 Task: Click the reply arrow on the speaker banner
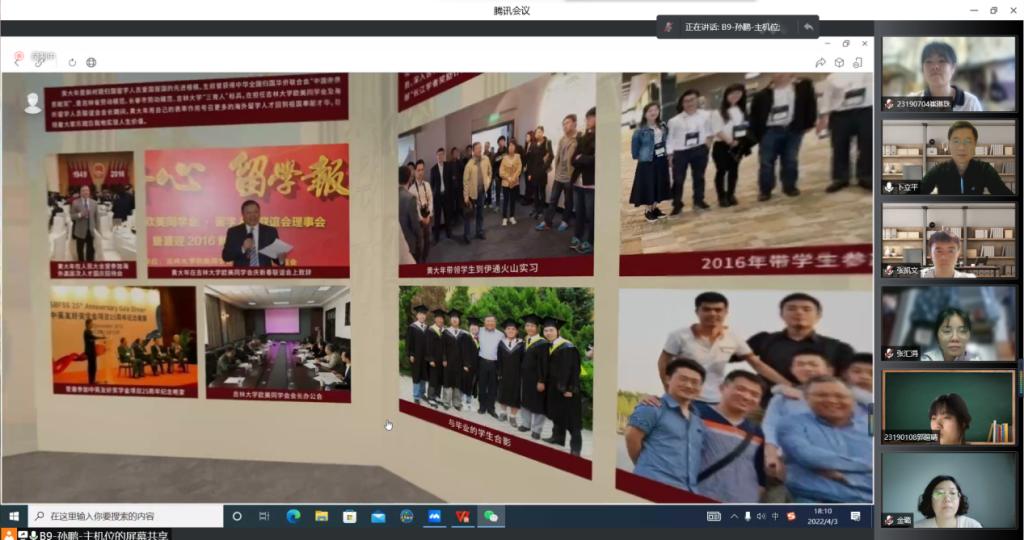[808, 27]
